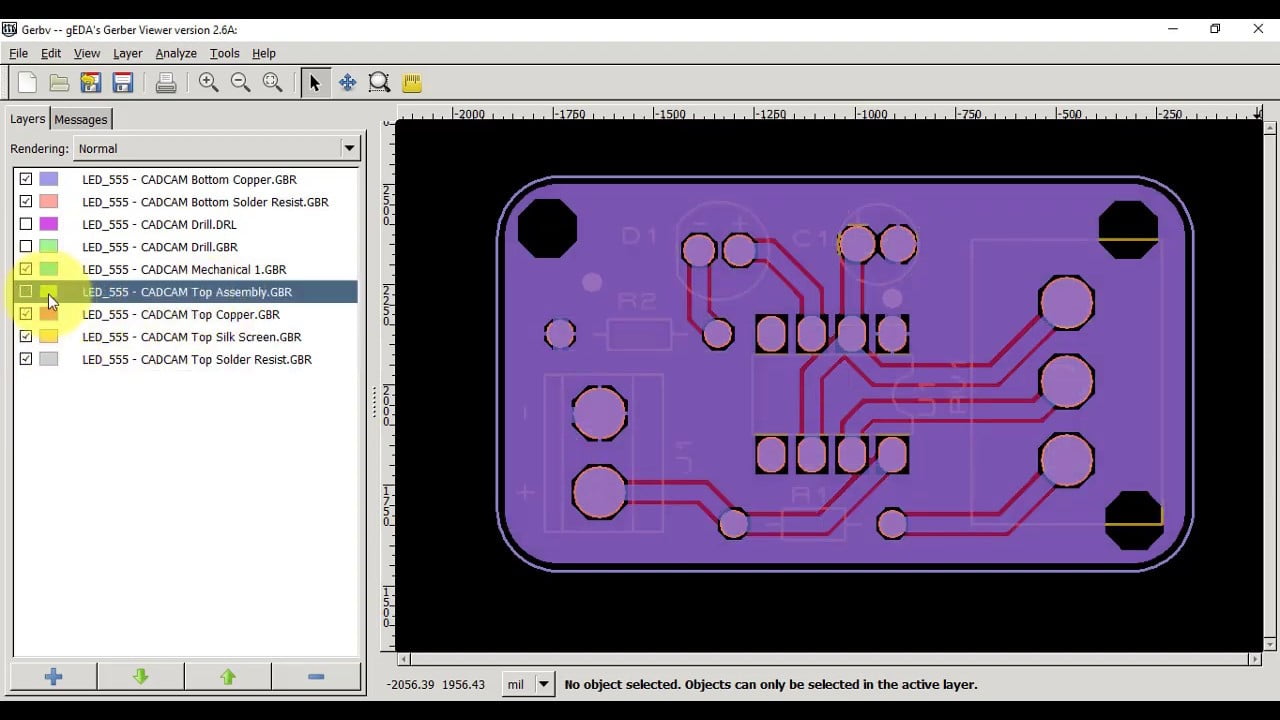Select the Pointer tool
This screenshot has height=720, width=1280.
[x=315, y=83]
